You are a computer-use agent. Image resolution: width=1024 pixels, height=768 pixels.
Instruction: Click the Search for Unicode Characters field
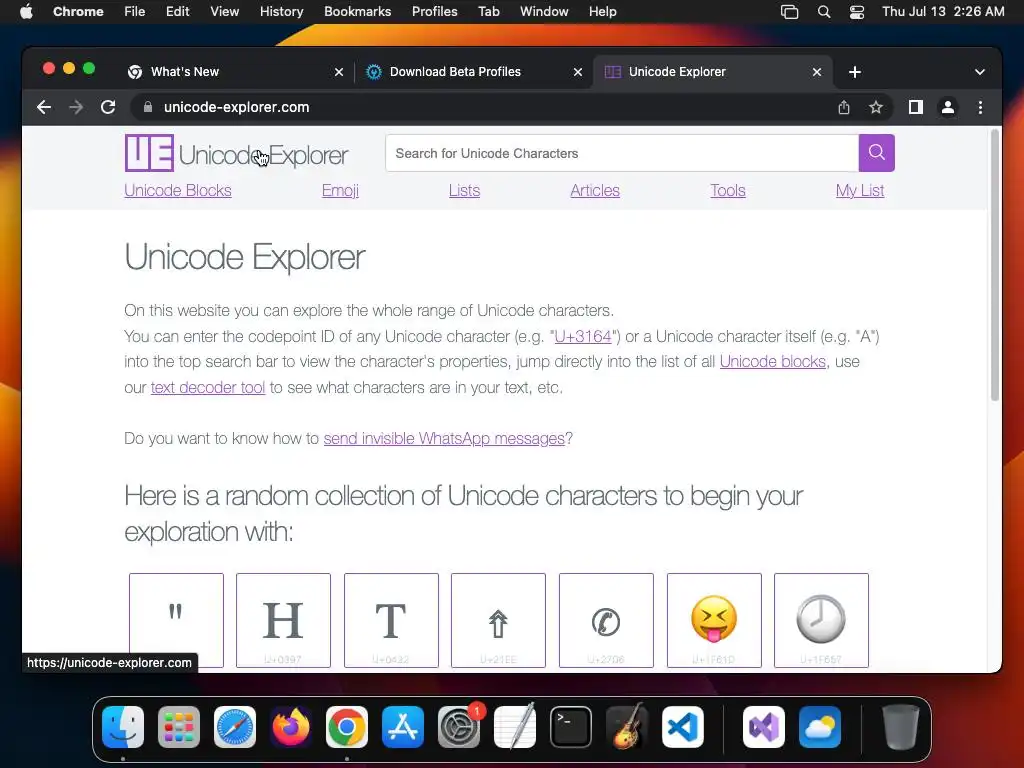622,153
